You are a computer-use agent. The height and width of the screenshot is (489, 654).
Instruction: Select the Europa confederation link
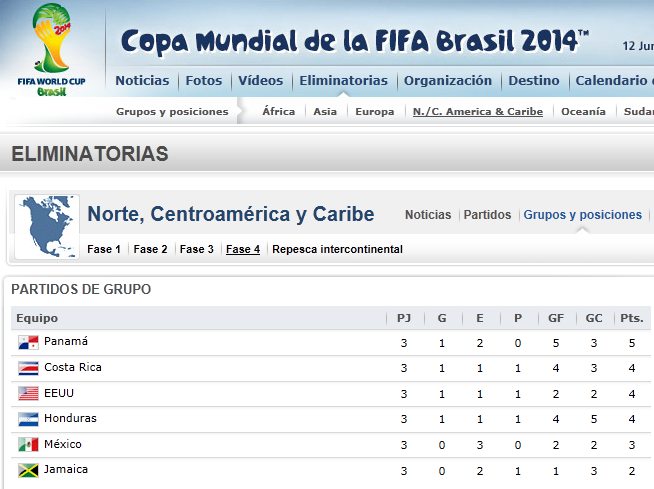click(375, 111)
